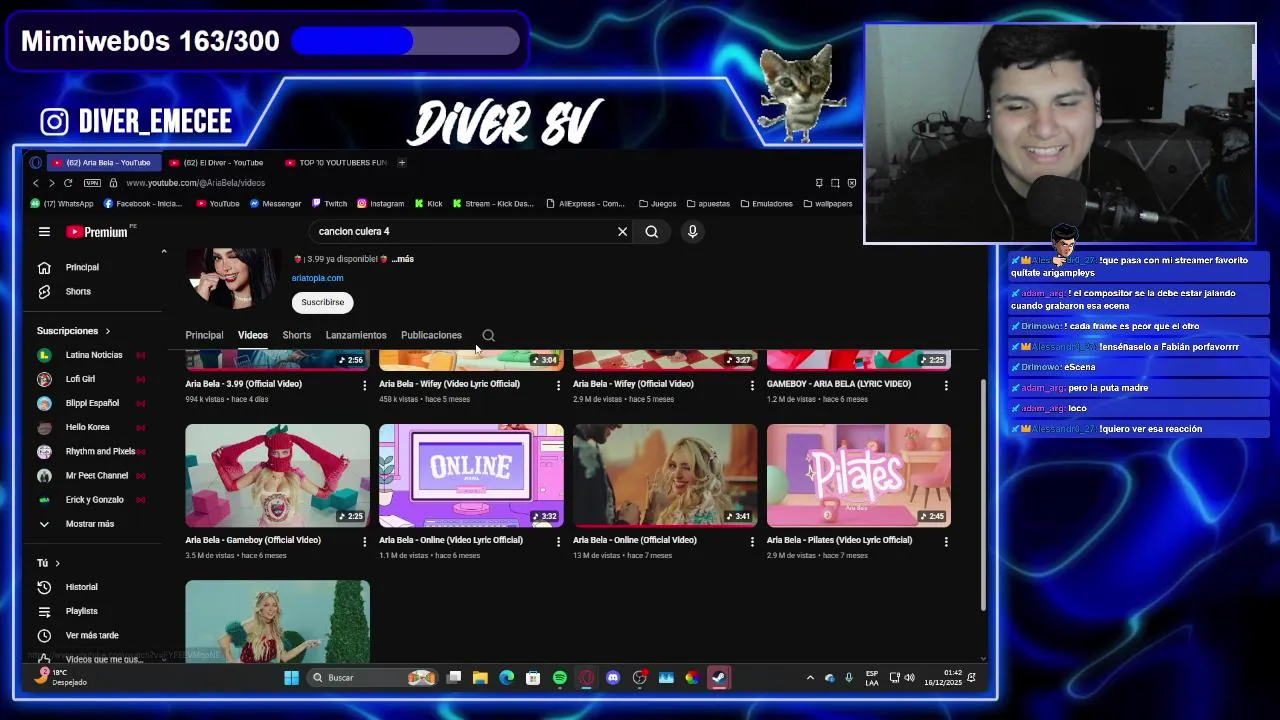Show hidden system tray icons chevron
The height and width of the screenshot is (720, 1280).
click(x=810, y=678)
